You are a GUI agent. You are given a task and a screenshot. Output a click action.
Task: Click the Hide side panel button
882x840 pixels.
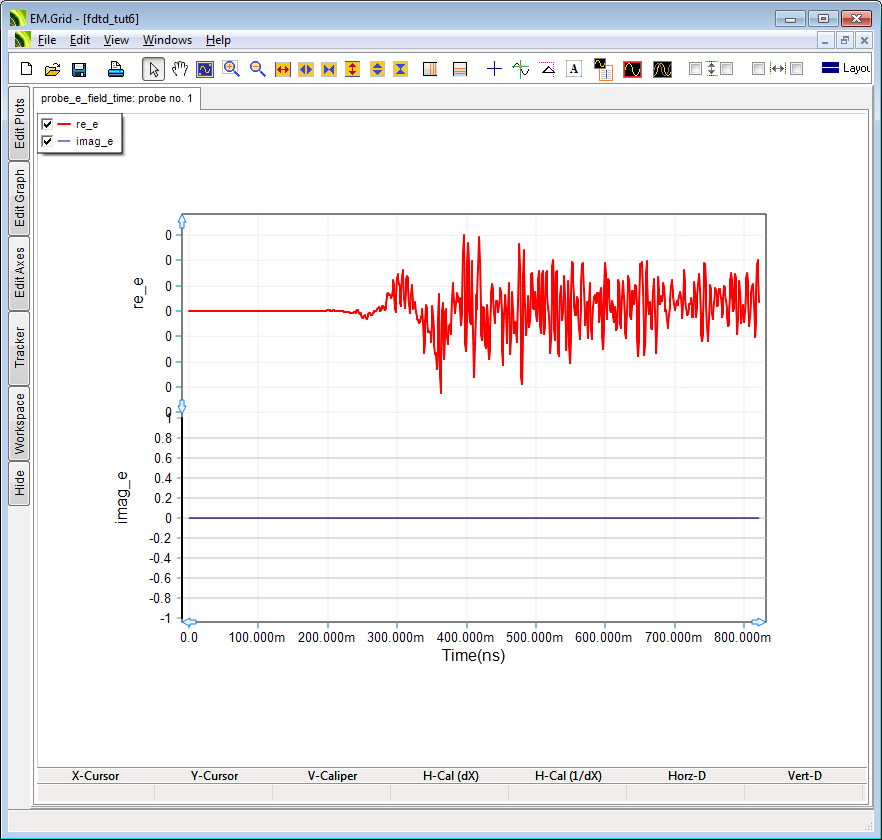19,484
